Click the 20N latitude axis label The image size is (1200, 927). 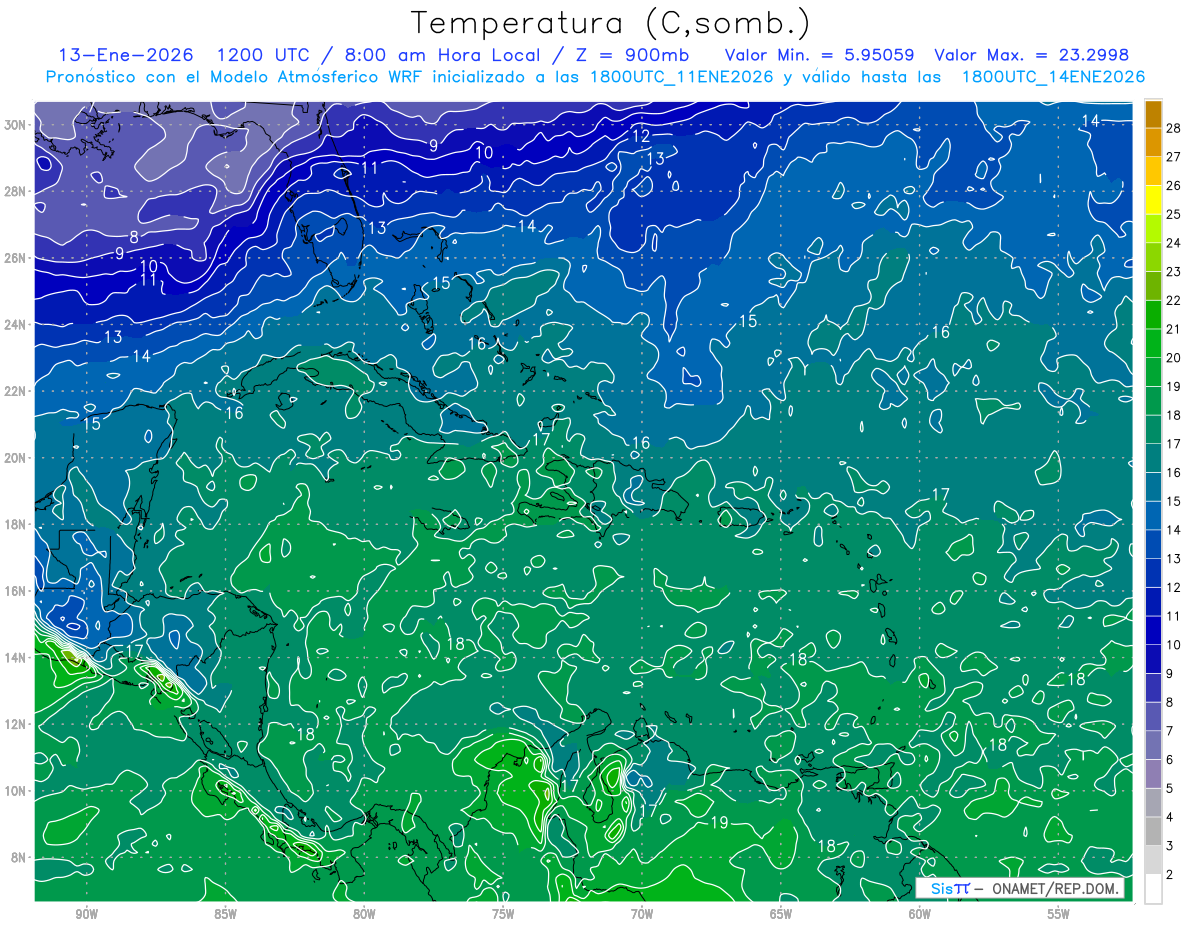tap(17, 458)
